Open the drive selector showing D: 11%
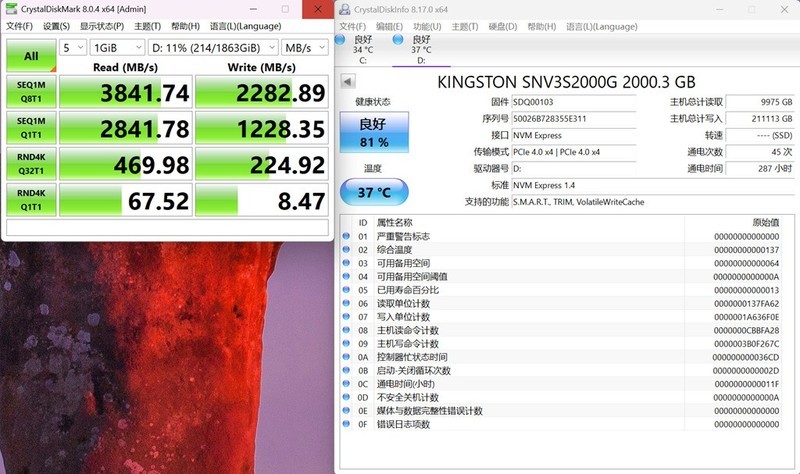The image size is (800, 474). tap(213, 47)
